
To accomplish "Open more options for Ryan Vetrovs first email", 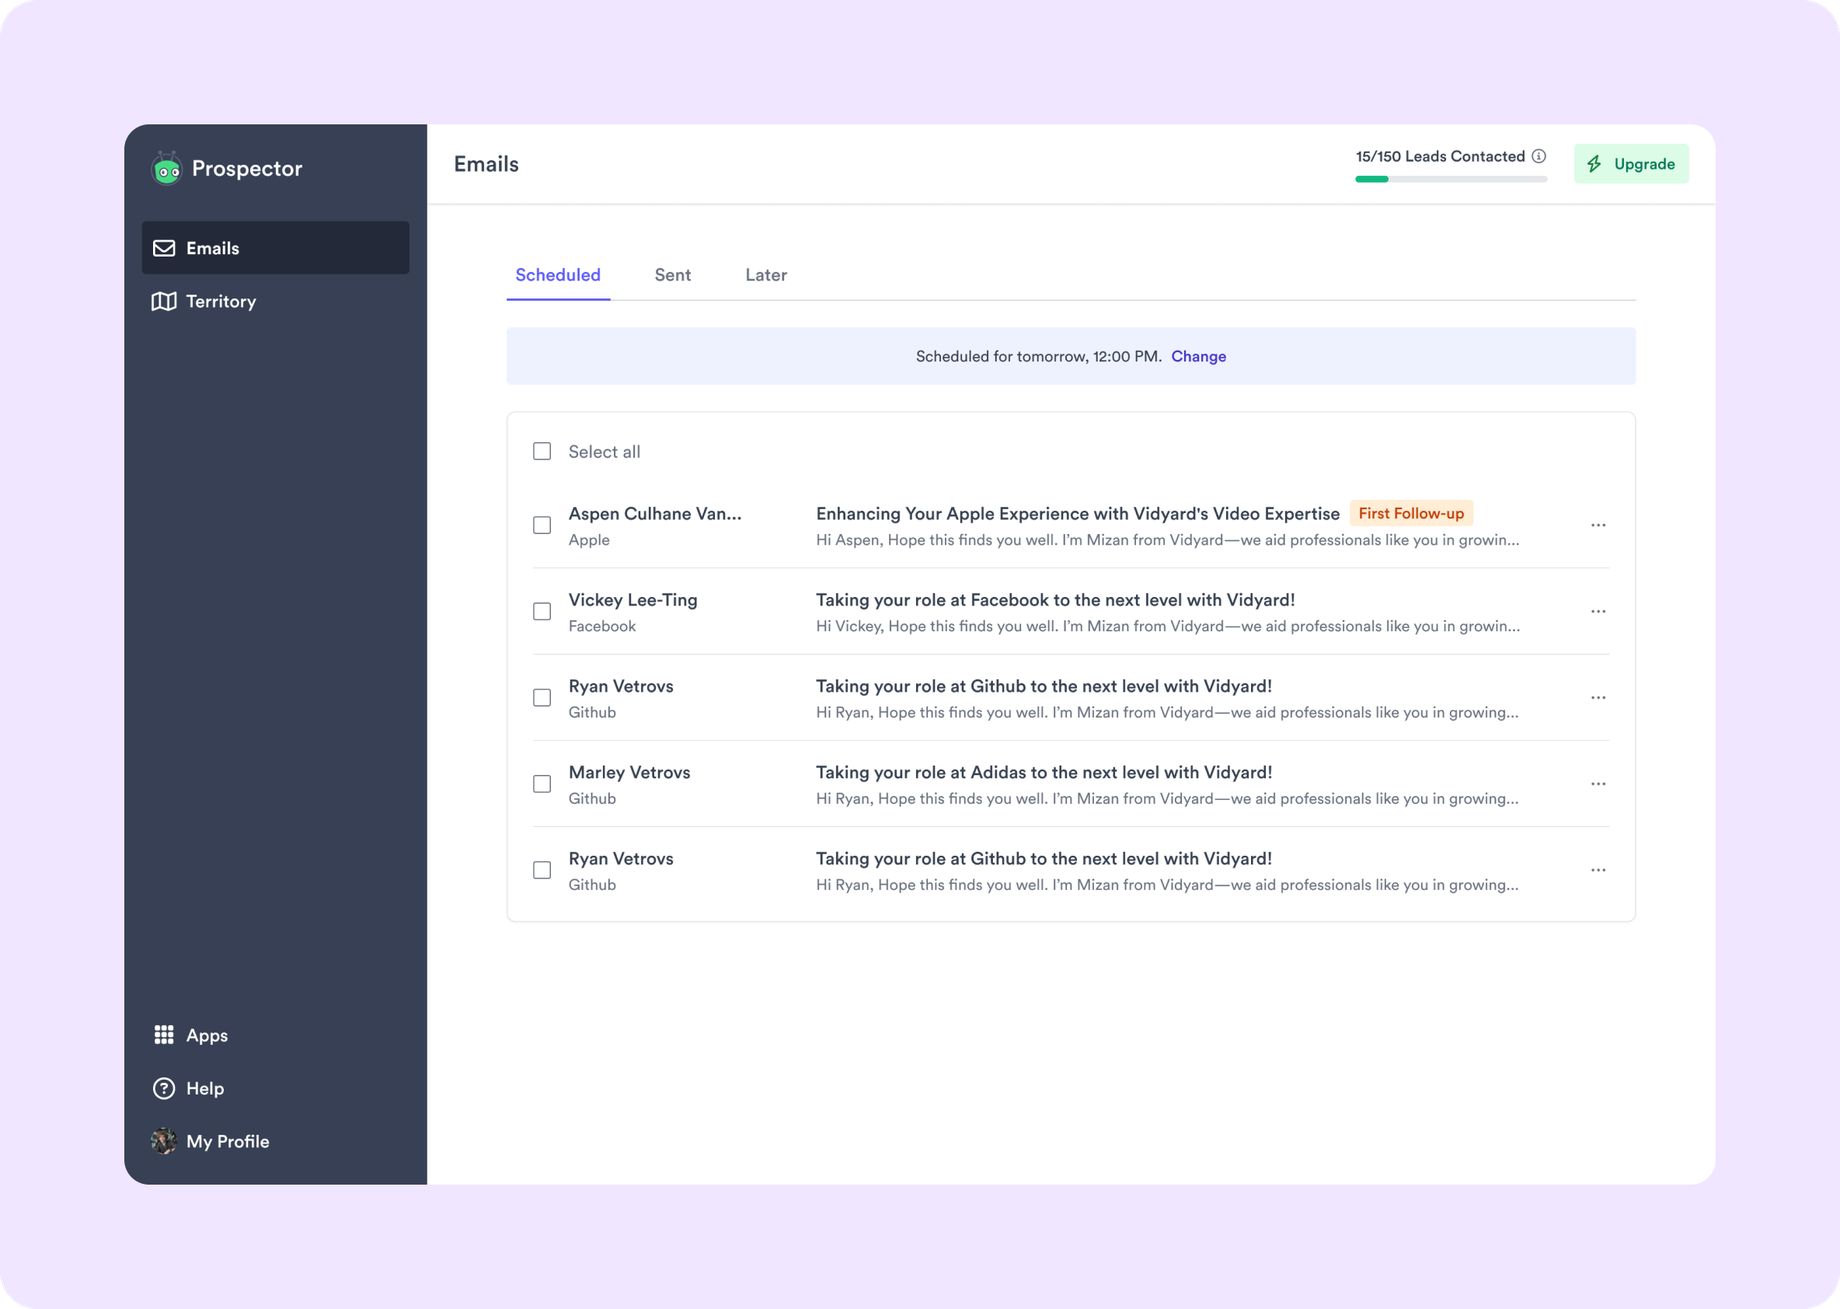I will [1598, 697].
